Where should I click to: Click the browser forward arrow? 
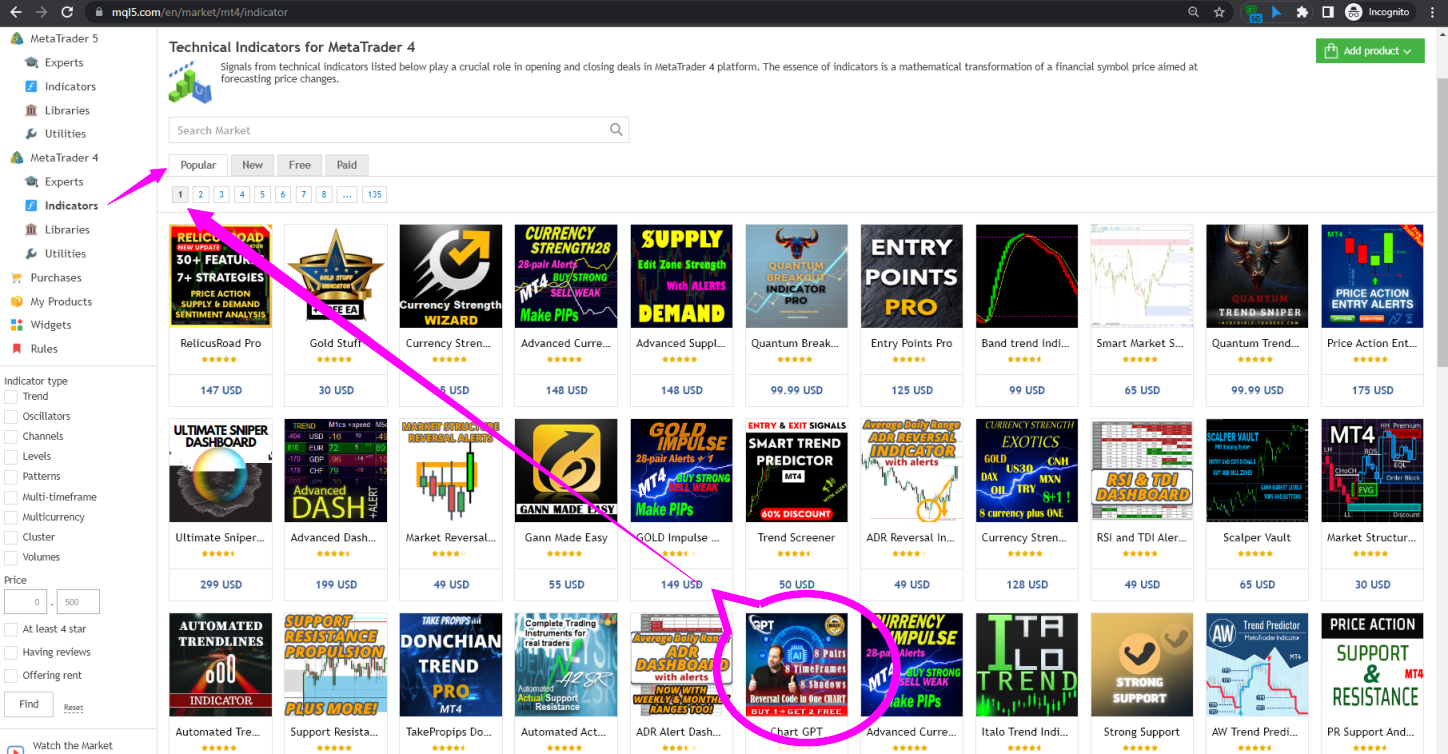41,12
